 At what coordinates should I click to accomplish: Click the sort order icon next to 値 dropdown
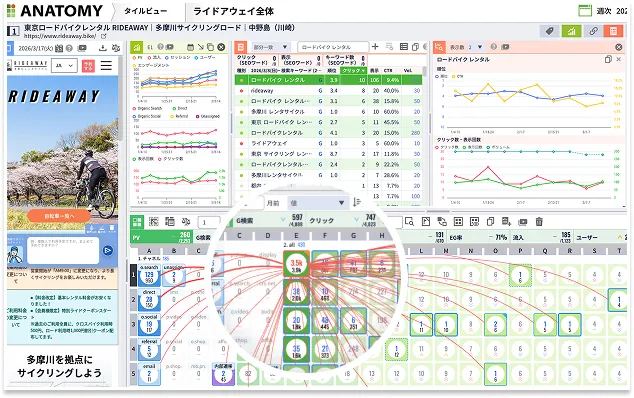click(x=357, y=202)
